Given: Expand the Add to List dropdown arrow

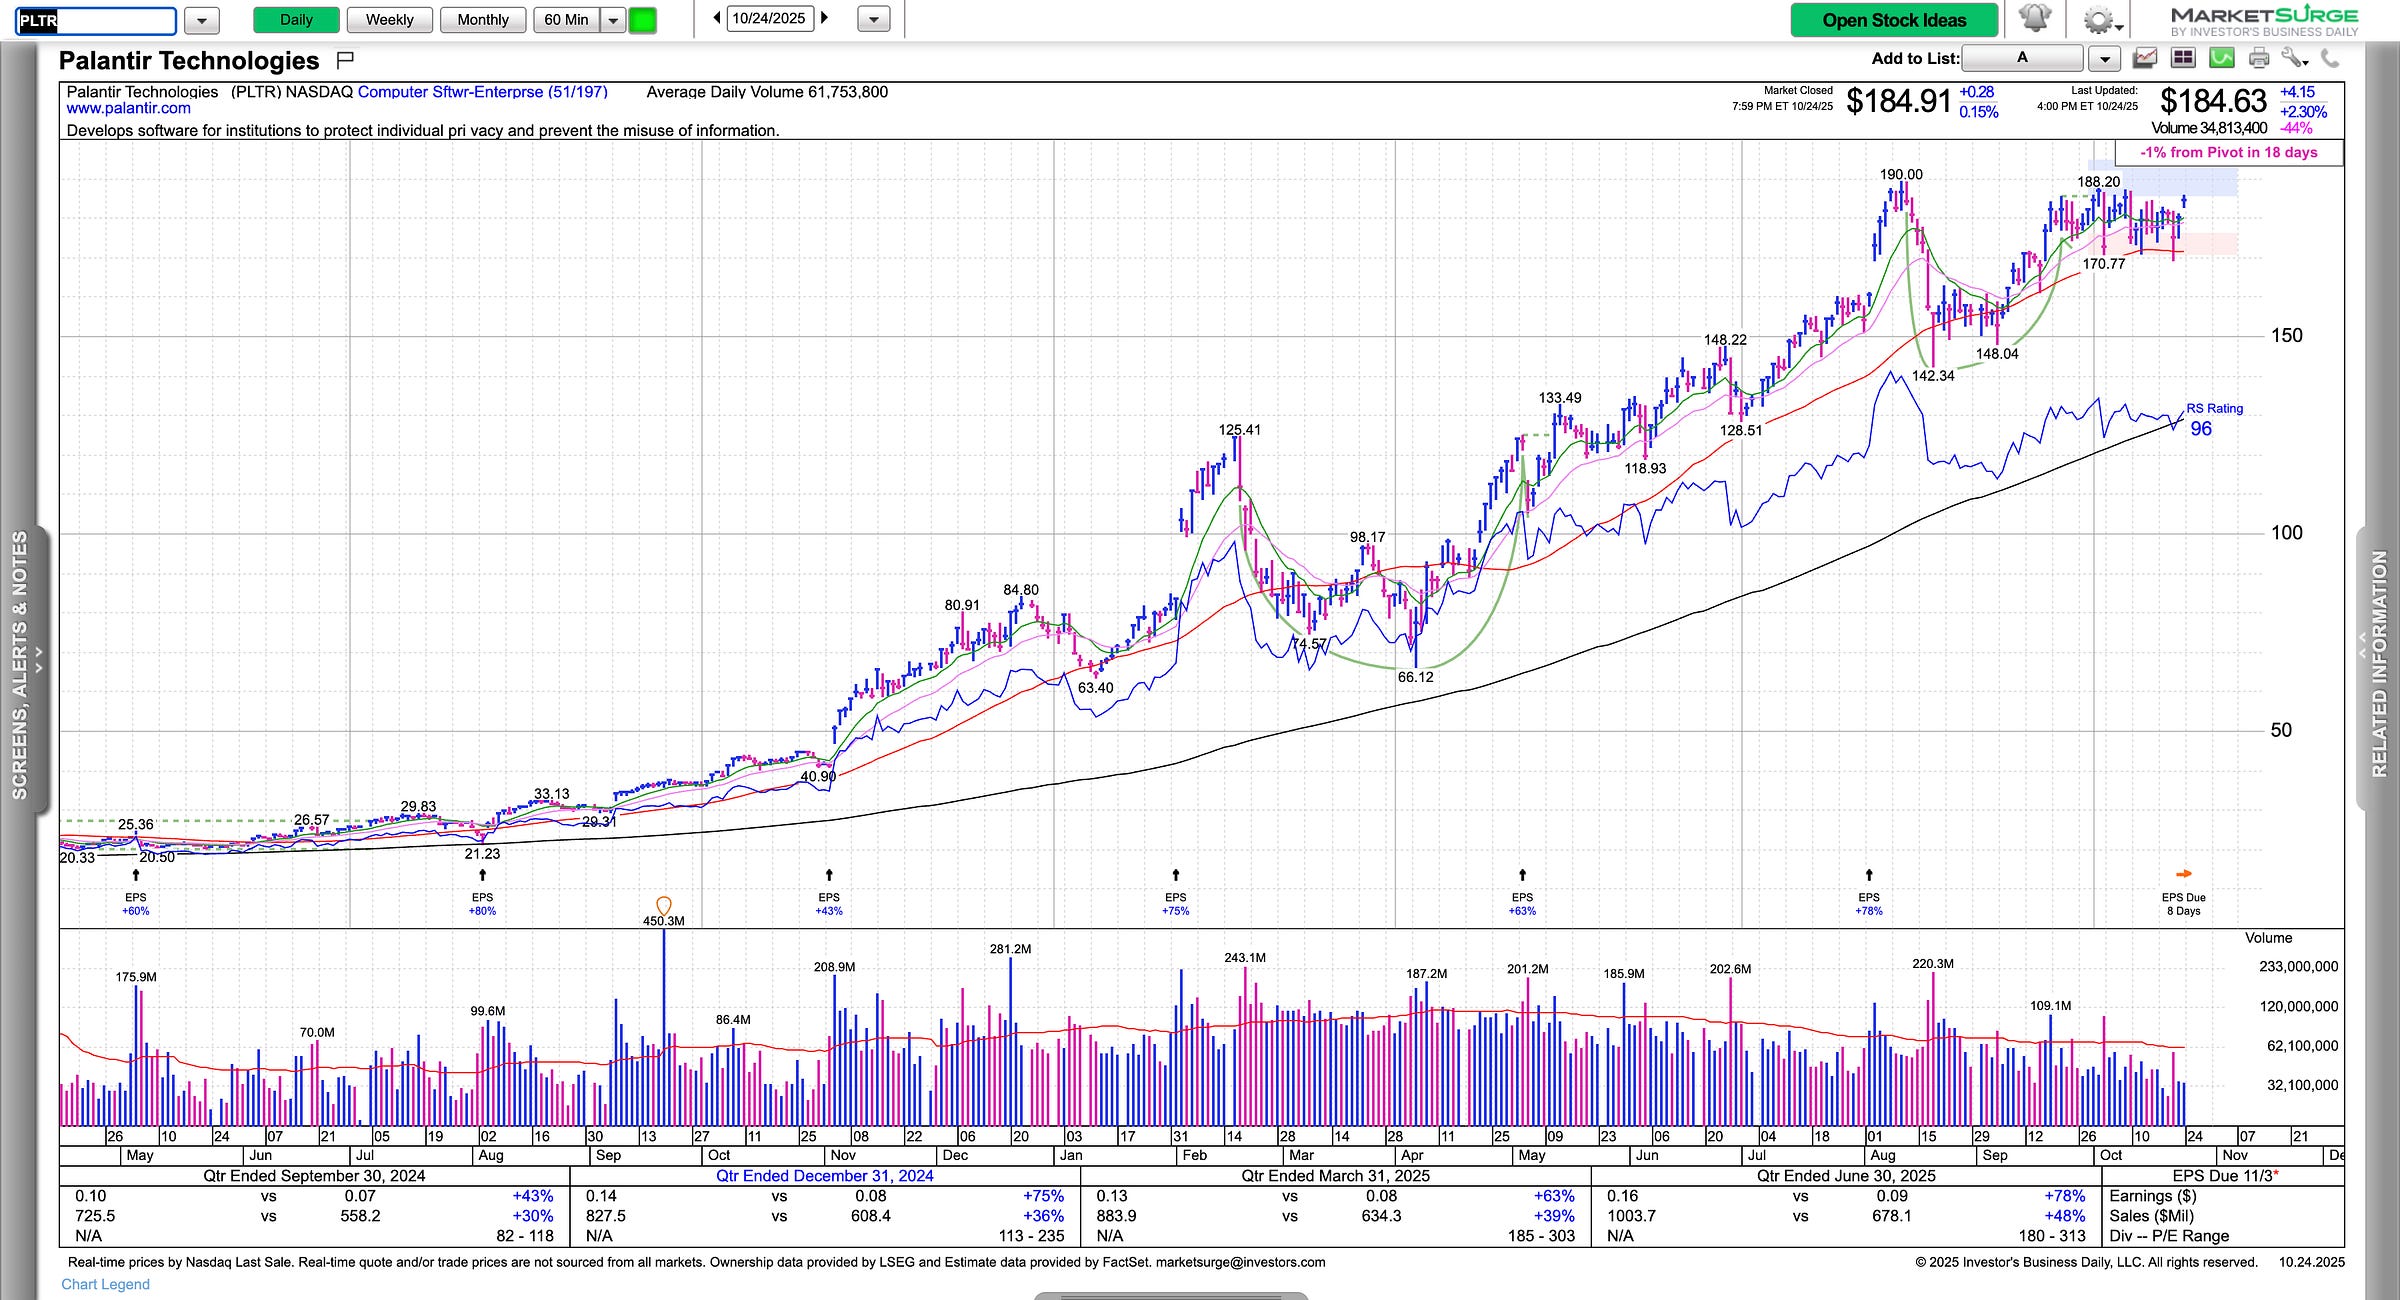Looking at the screenshot, I should pyautogui.click(x=2105, y=59).
